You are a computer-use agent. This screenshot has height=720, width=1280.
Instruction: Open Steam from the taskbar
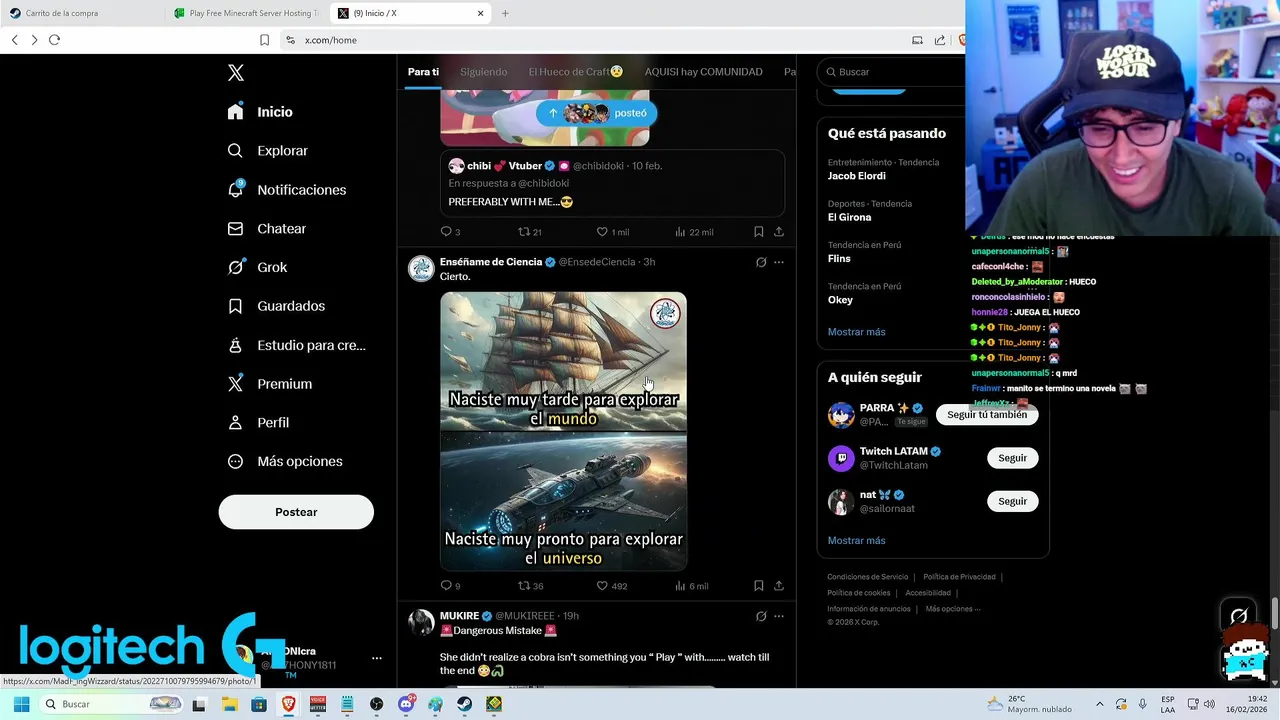[465, 704]
